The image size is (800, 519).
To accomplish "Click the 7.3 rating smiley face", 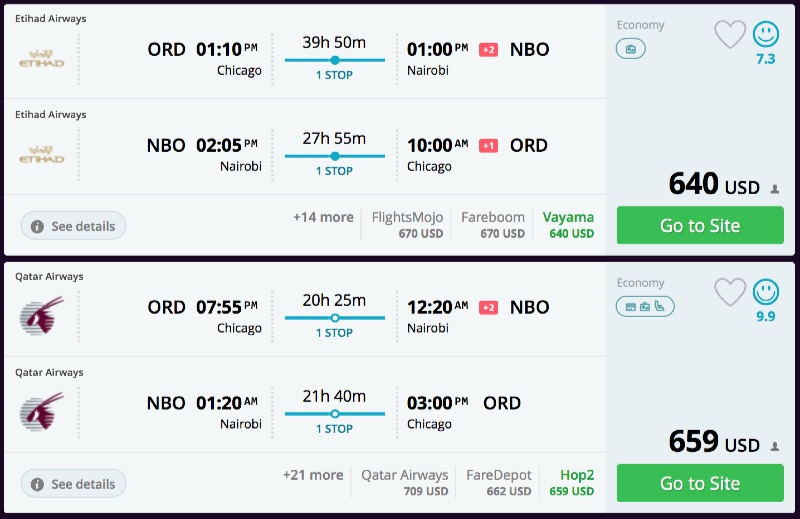I will [766, 35].
